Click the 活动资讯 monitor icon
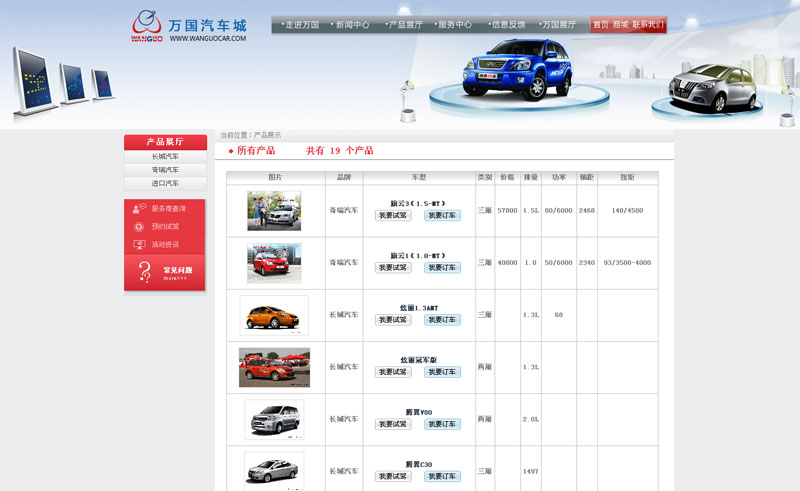This screenshot has width=800, height=491. click(x=139, y=244)
